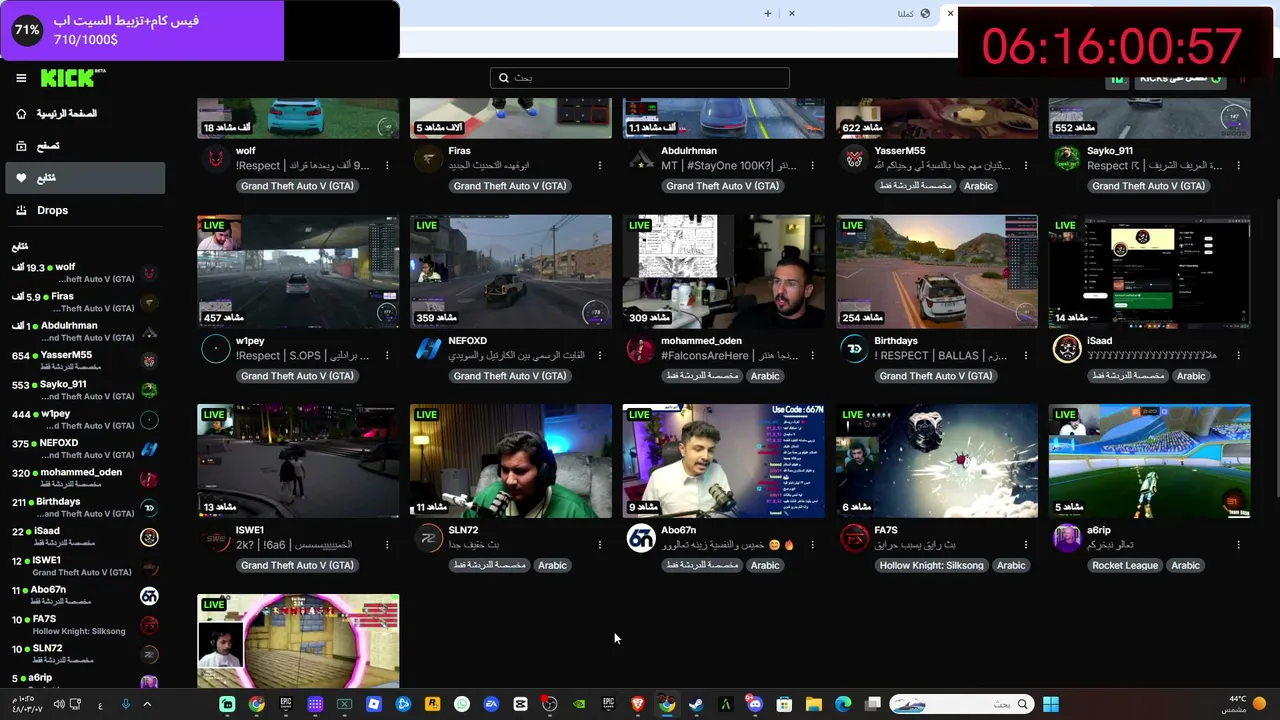Open options menu for NEFOXD stream card
The width and height of the screenshot is (1280, 720).
pyautogui.click(x=600, y=355)
